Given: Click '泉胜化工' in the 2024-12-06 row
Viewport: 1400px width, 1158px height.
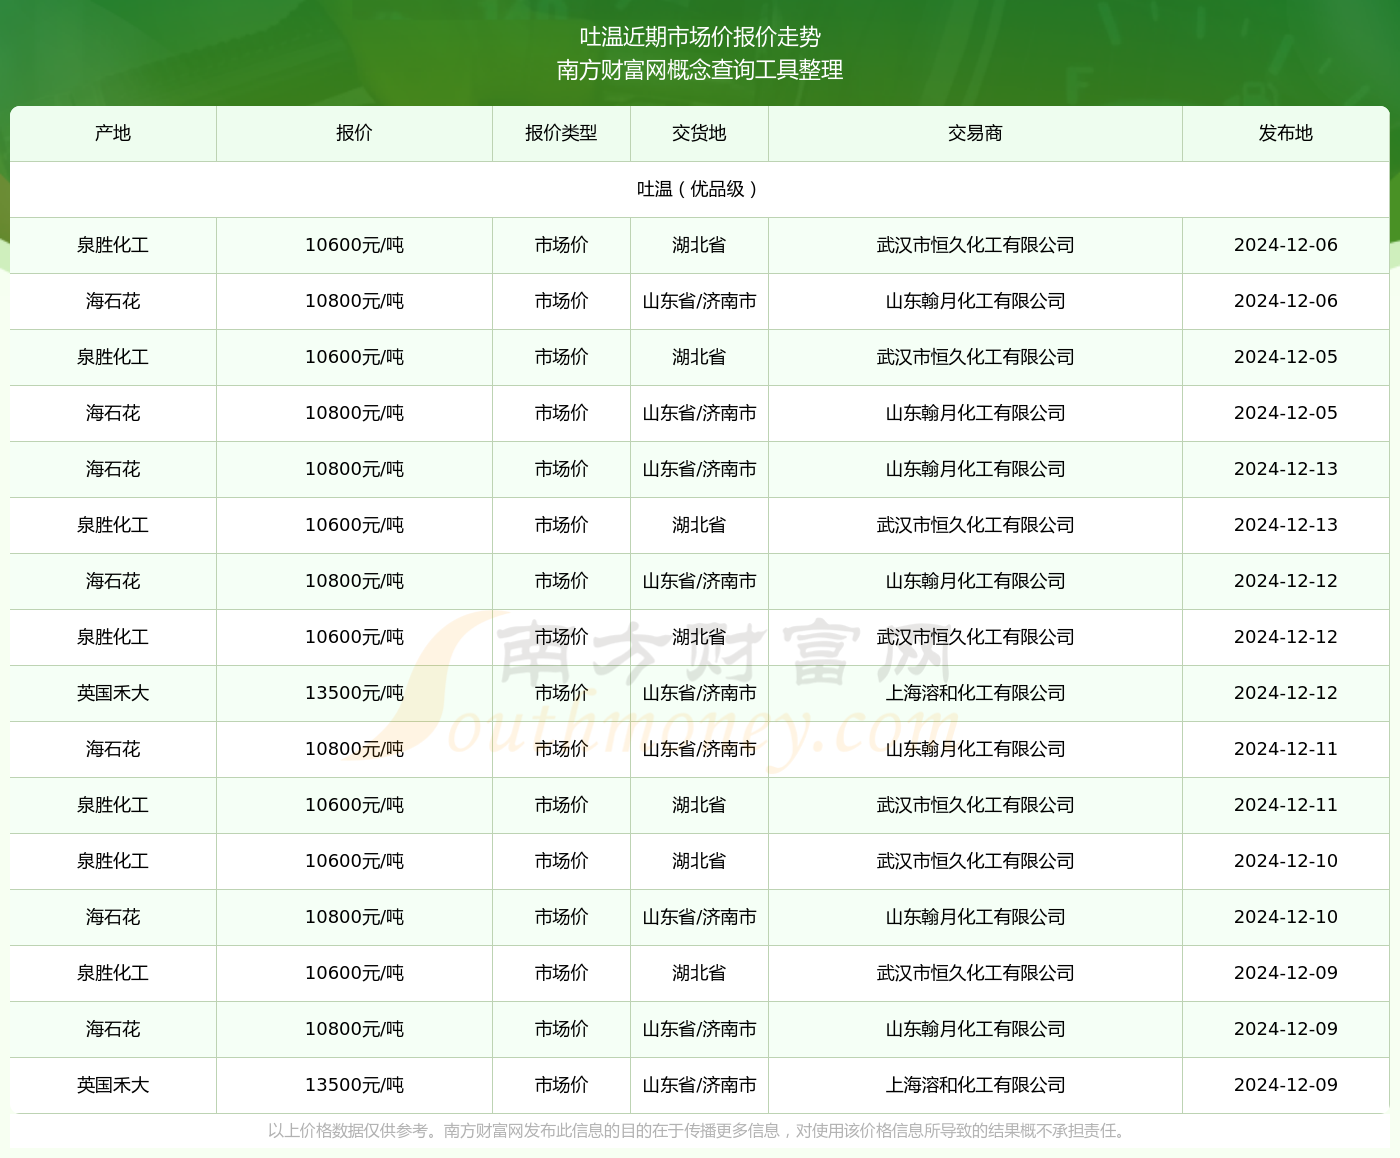Looking at the screenshot, I should click(113, 245).
